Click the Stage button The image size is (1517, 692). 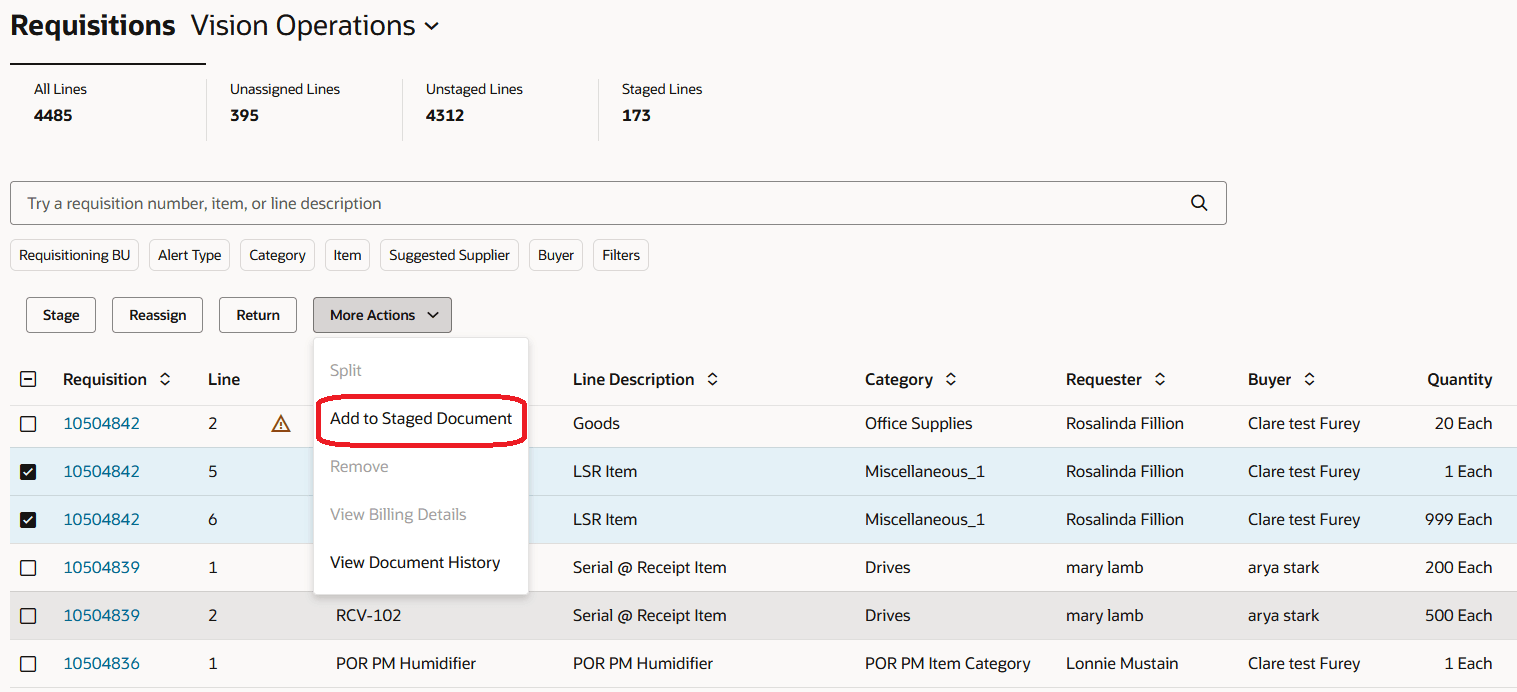click(x=60, y=314)
